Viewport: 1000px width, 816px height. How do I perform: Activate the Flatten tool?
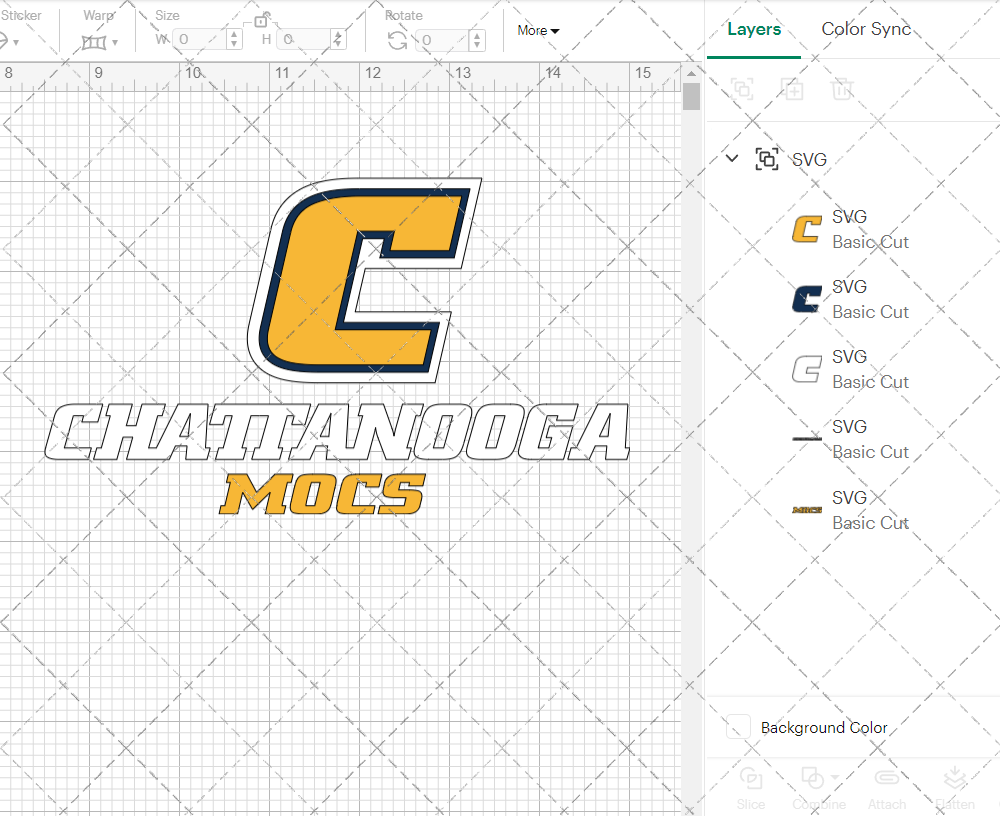(x=955, y=787)
